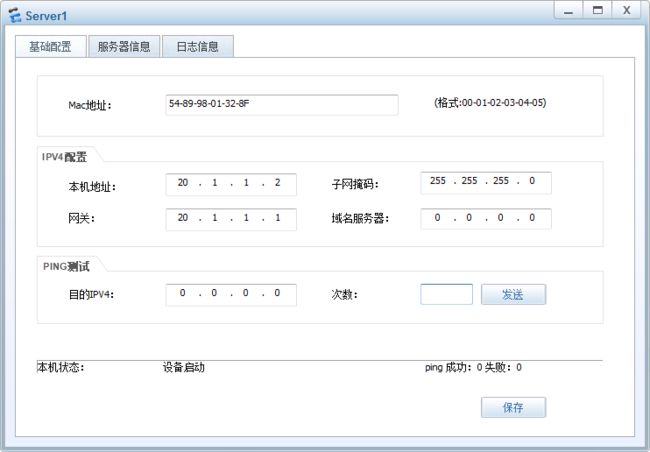This screenshot has width=650, height=452.
Task: Click the ping 成功: 0 失败: 0 status
Action: point(473,367)
